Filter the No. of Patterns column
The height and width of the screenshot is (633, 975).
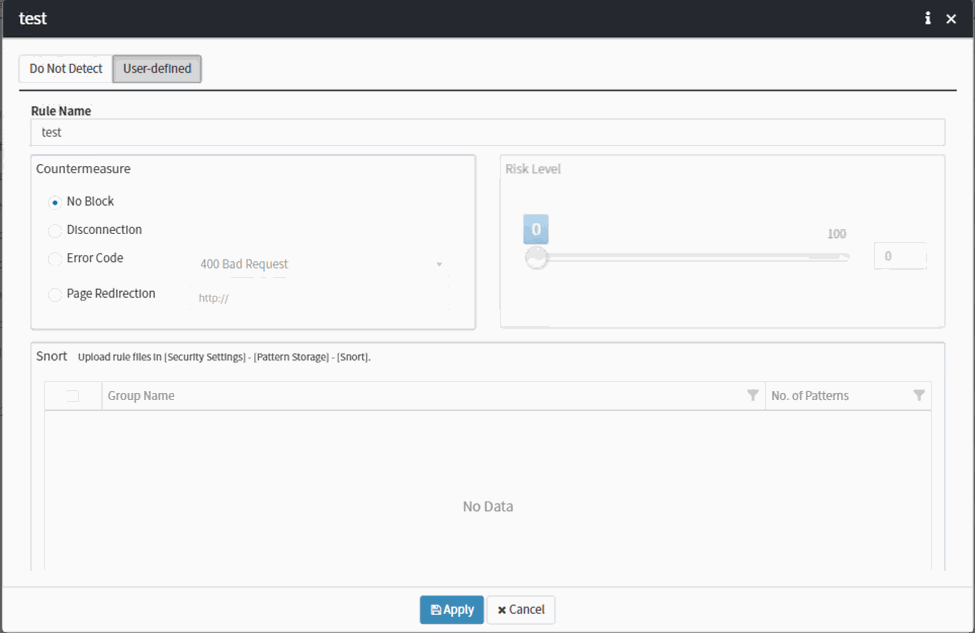[919, 395]
